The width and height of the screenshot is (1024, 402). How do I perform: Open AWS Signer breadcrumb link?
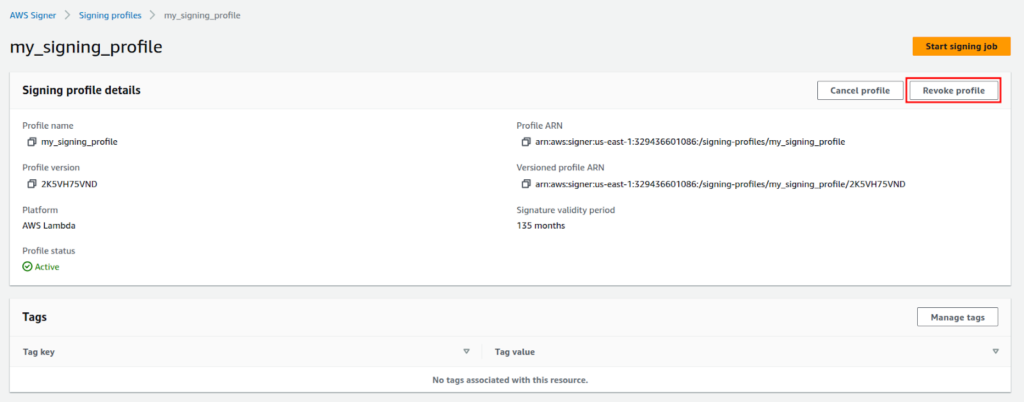(x=33, y=15)
